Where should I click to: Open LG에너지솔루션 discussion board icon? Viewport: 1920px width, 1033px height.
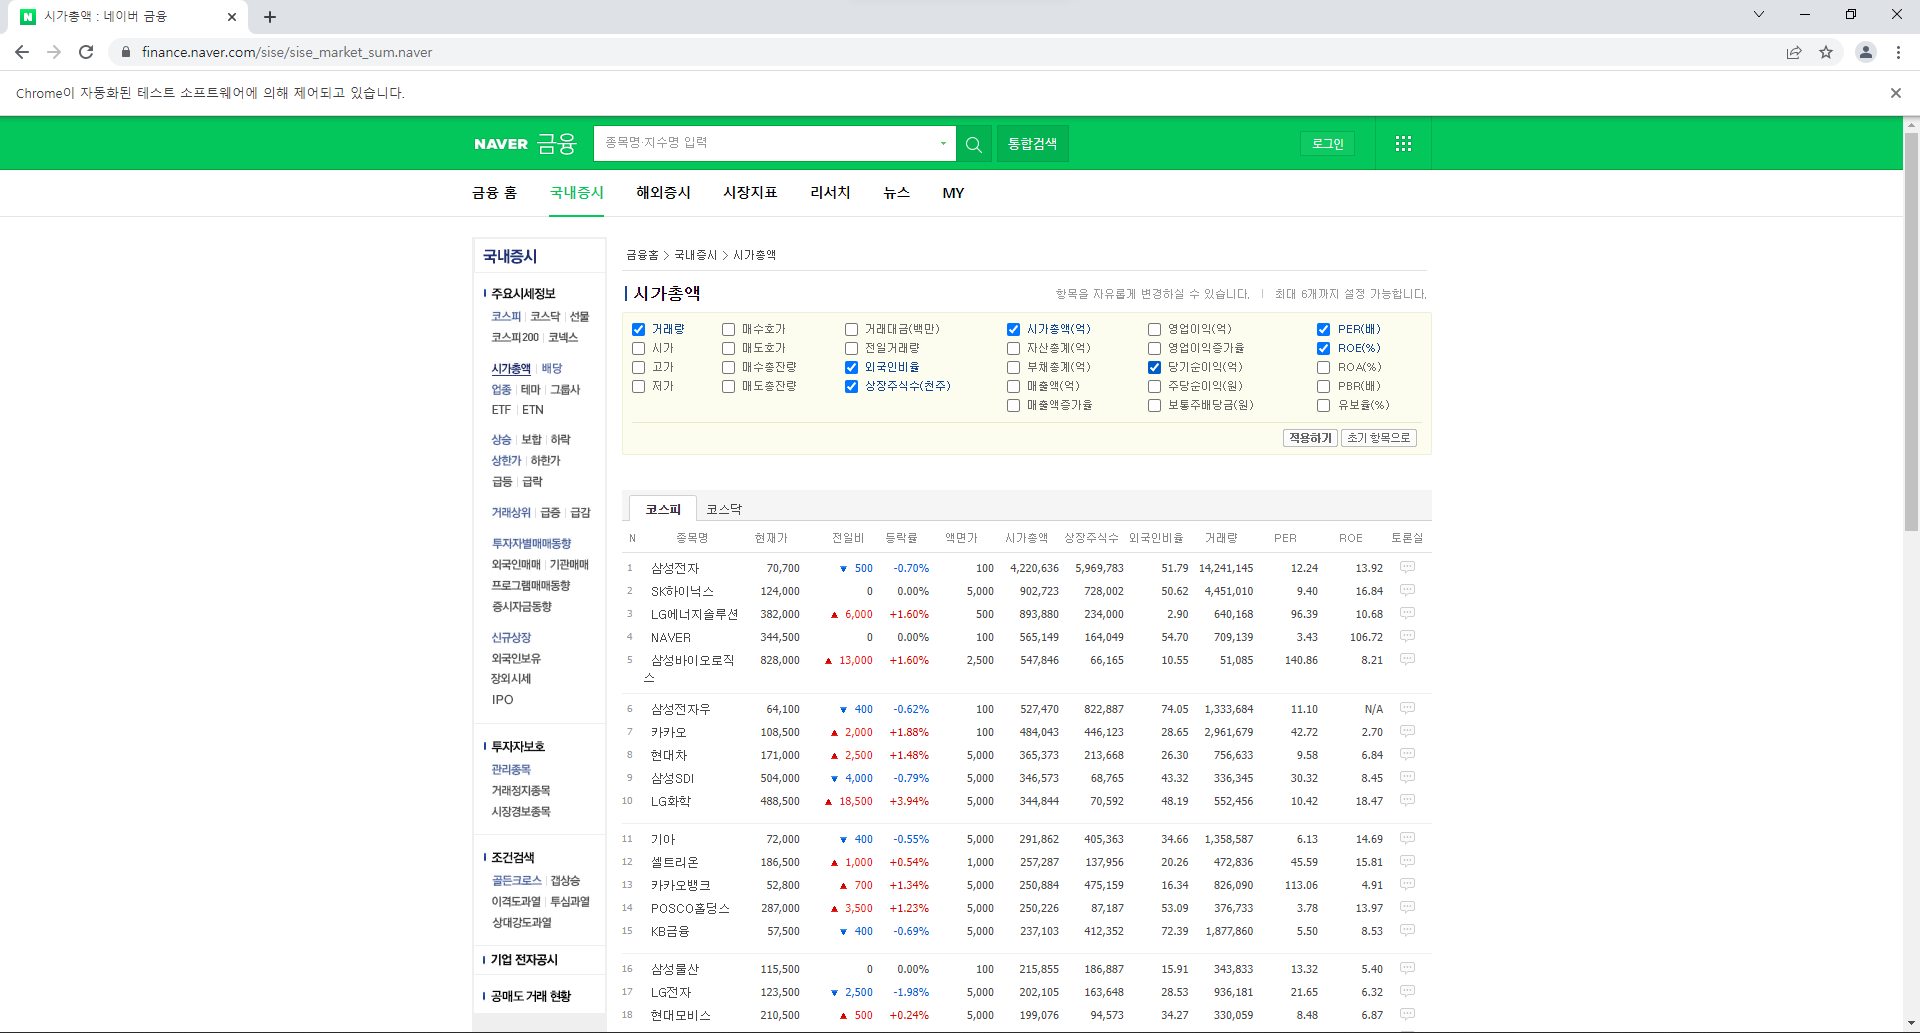pos(1407,613)
